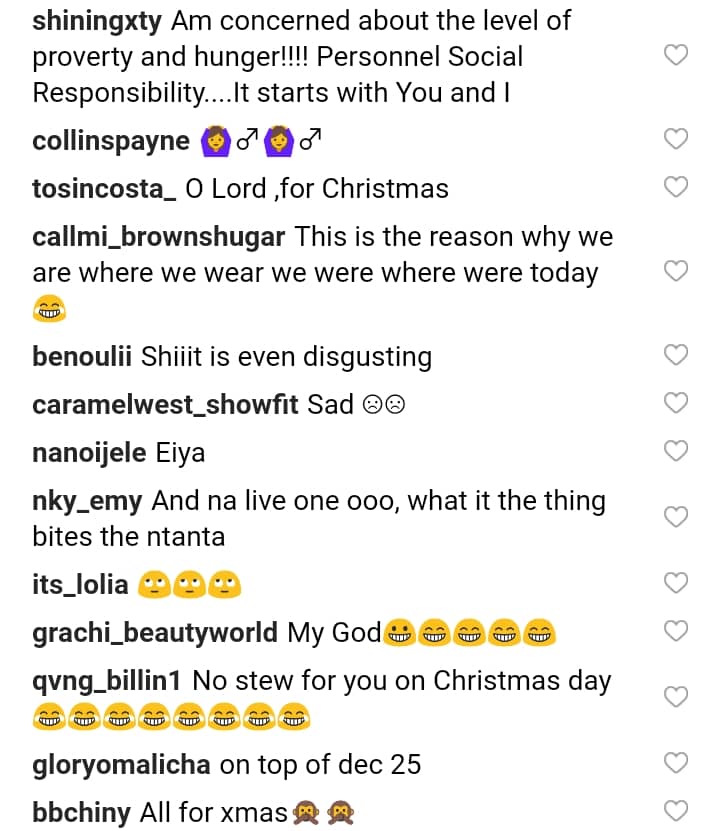Tap heart next to caramelwest_showfit's 'Sad' comment
The height and width of the screenshot is (831, 720).
click(677, 403)
